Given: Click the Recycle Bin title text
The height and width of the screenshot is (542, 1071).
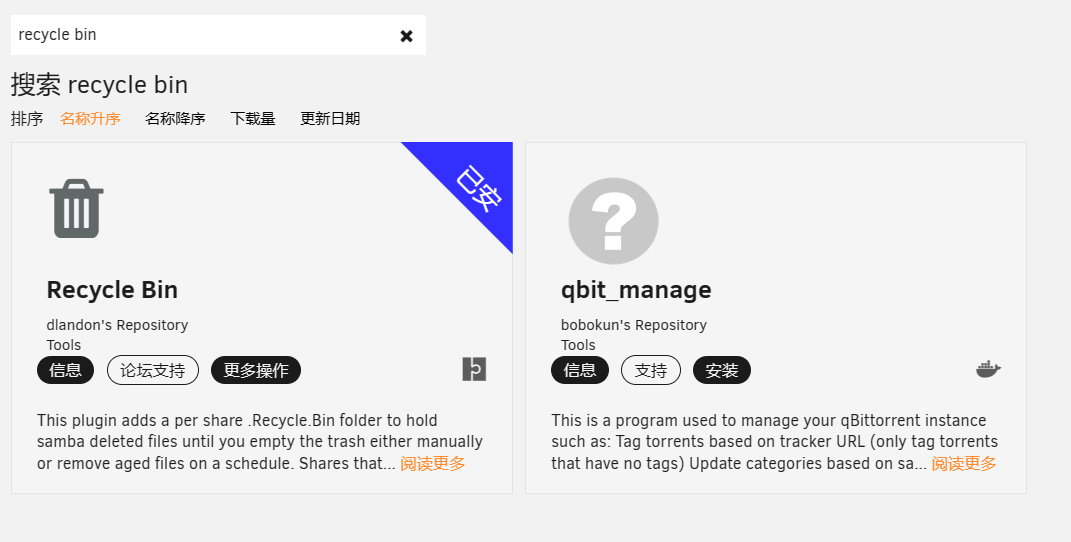Looking at the screenshot, I should click(x=112, y=290).
